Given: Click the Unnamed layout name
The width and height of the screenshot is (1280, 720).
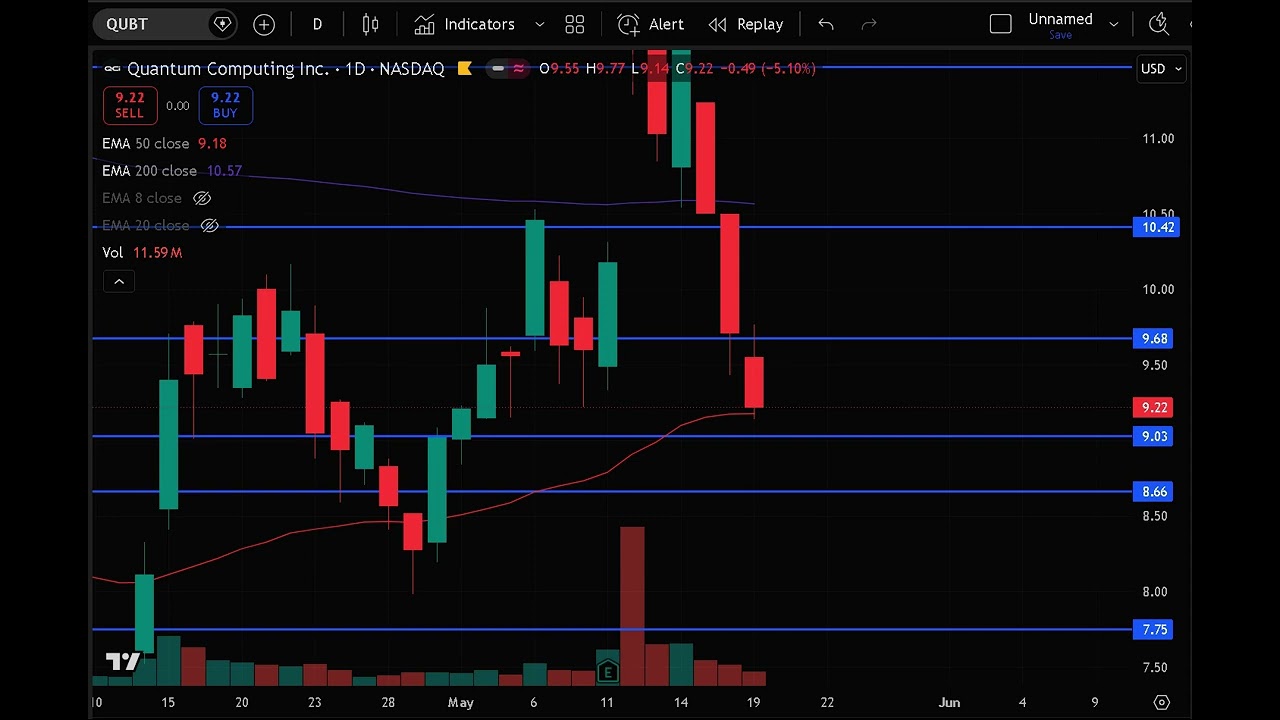Looking at the screenshot, I should pyautogui.click(x=1060, y=19).
